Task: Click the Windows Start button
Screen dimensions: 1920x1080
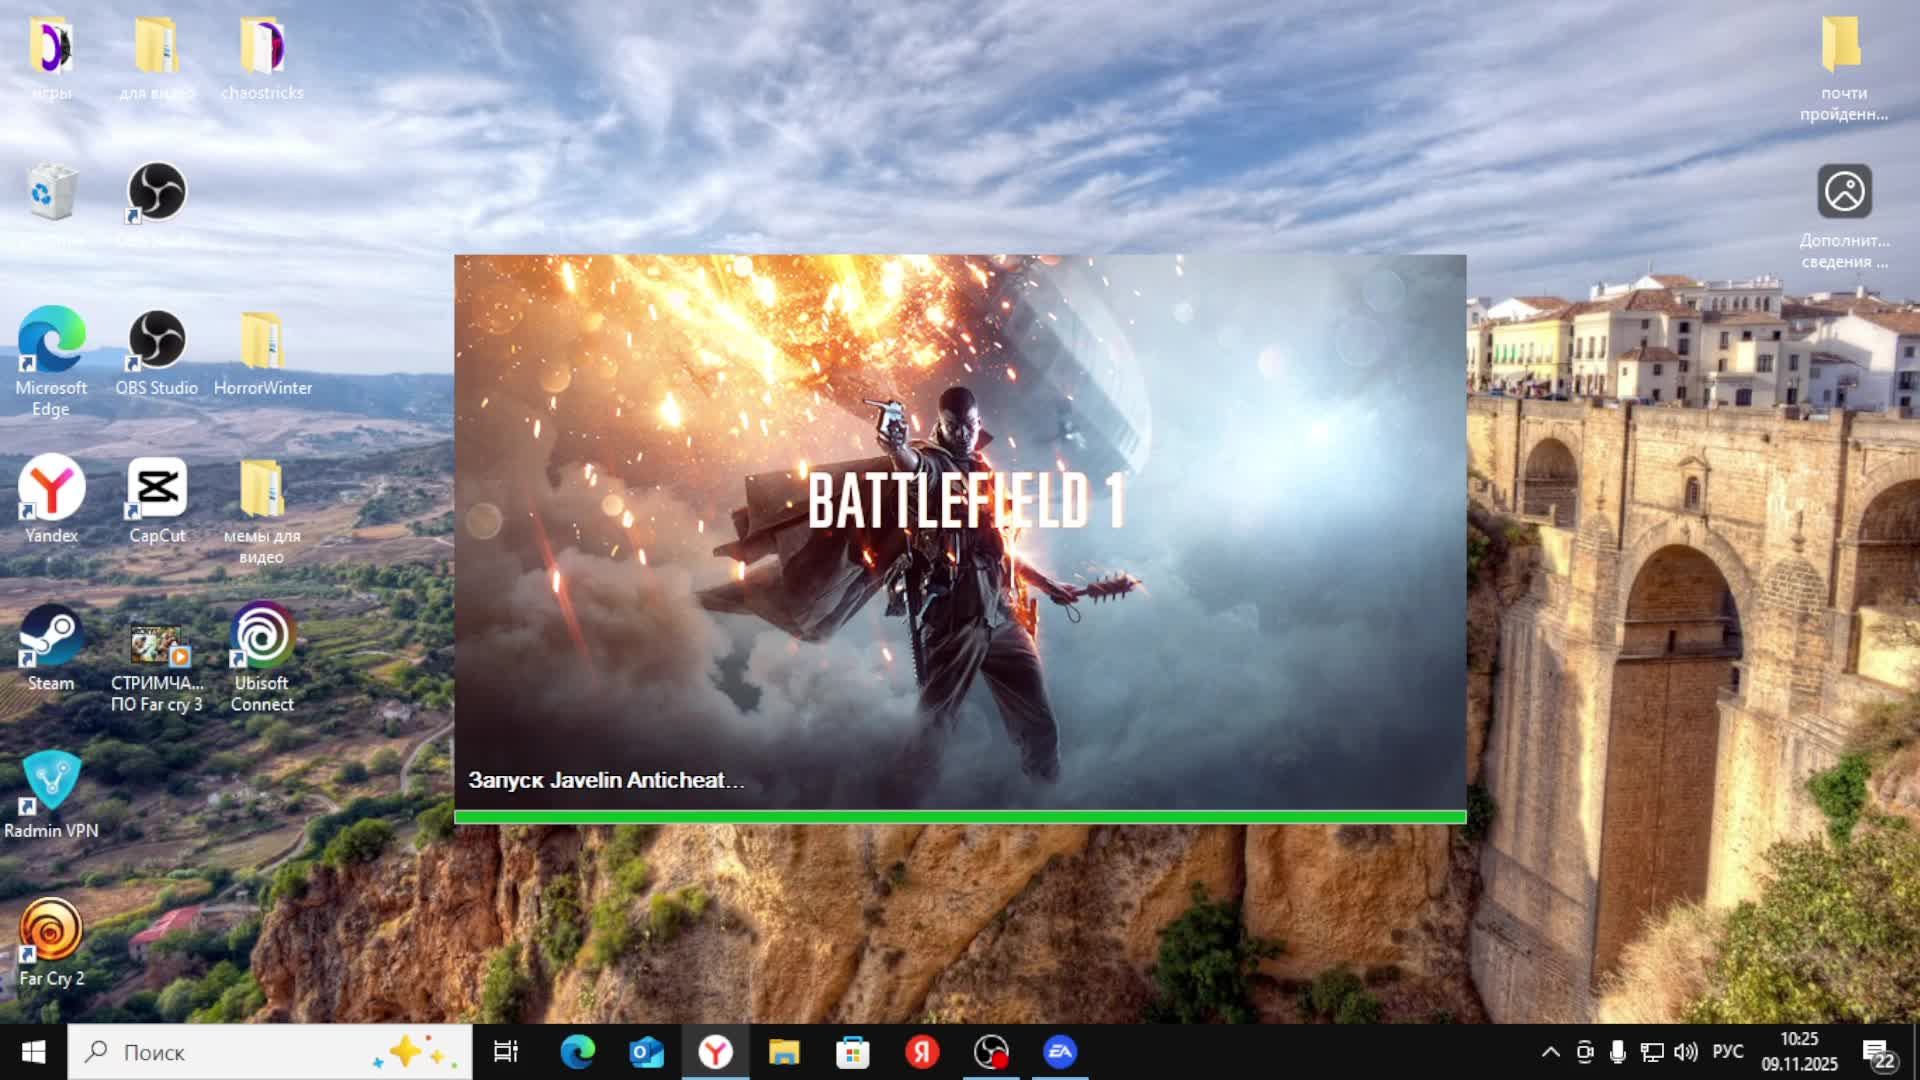Action: point(33,1052)
